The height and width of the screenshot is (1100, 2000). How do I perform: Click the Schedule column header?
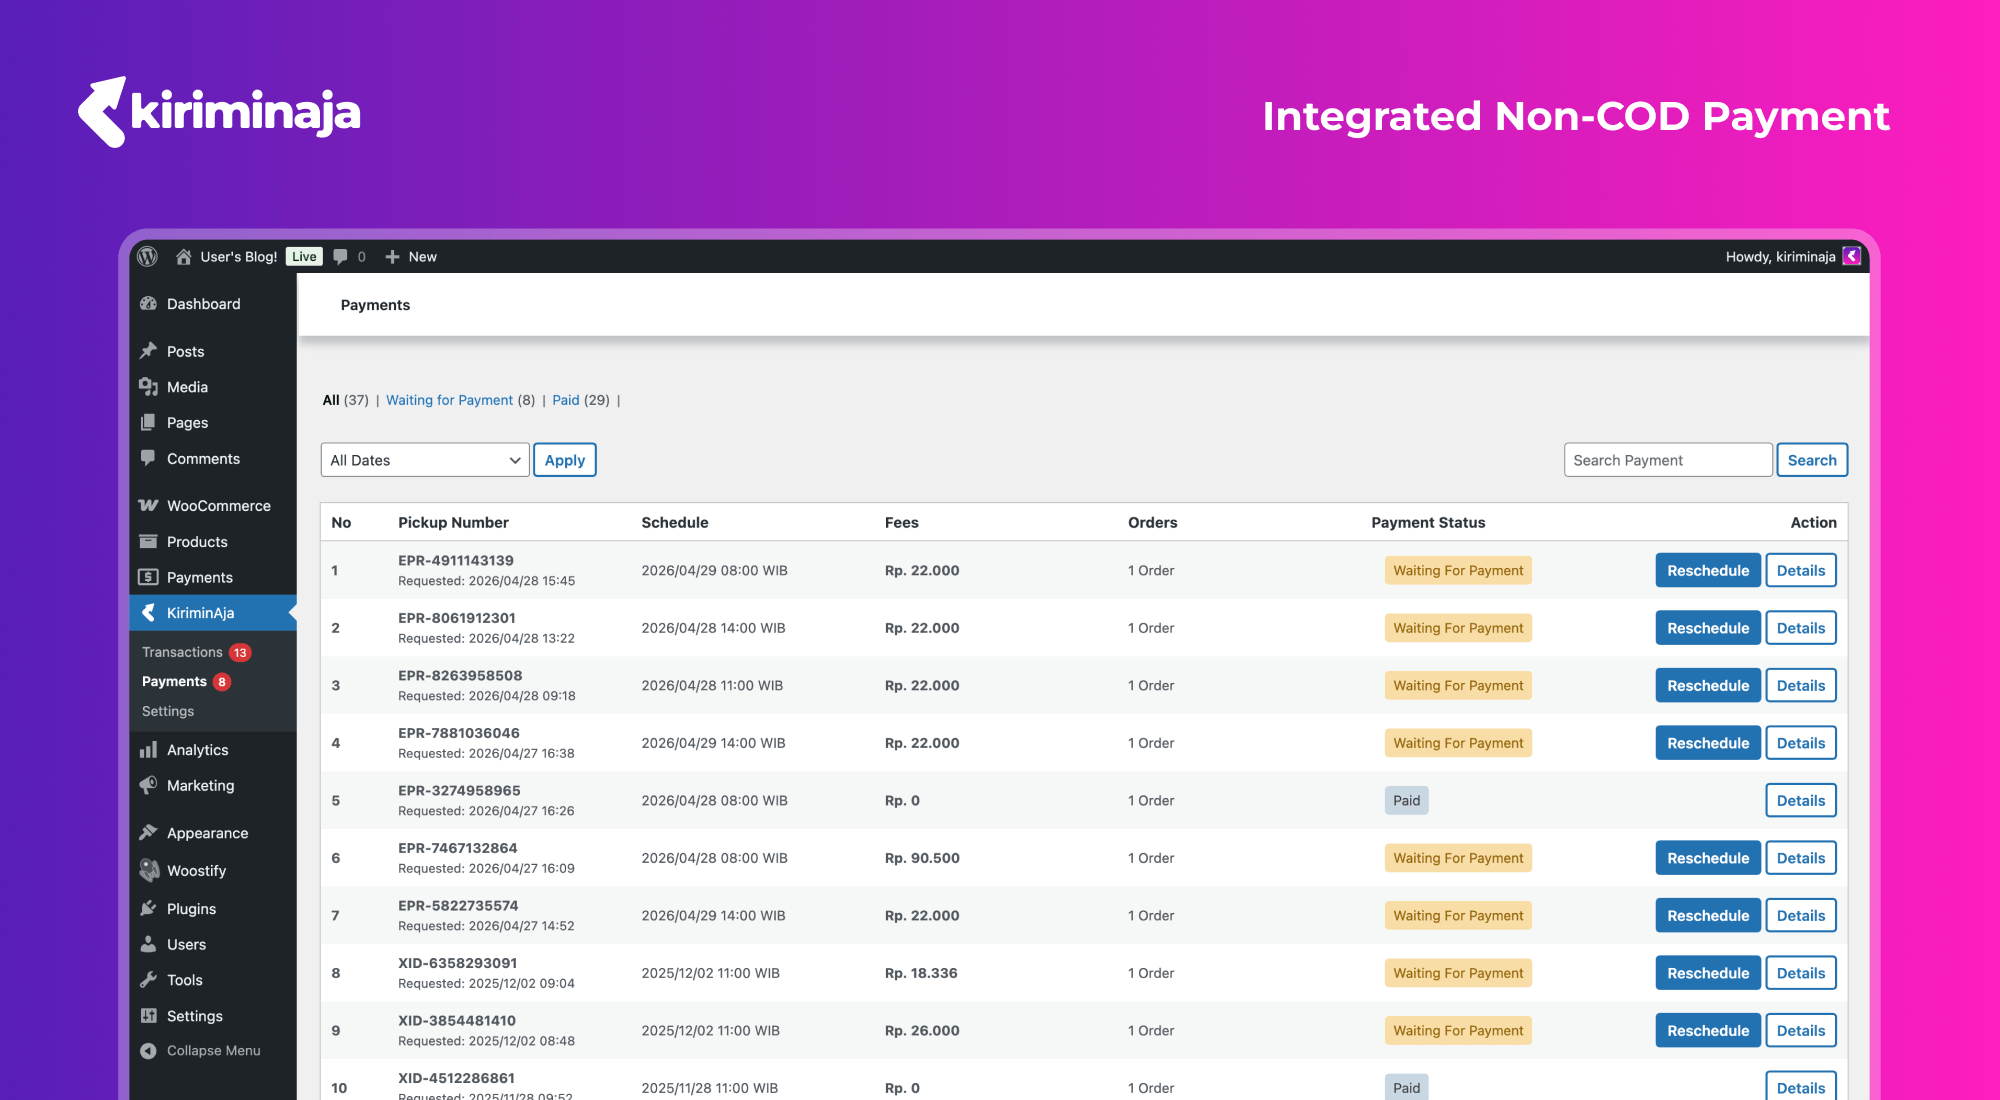click(675, 522)
